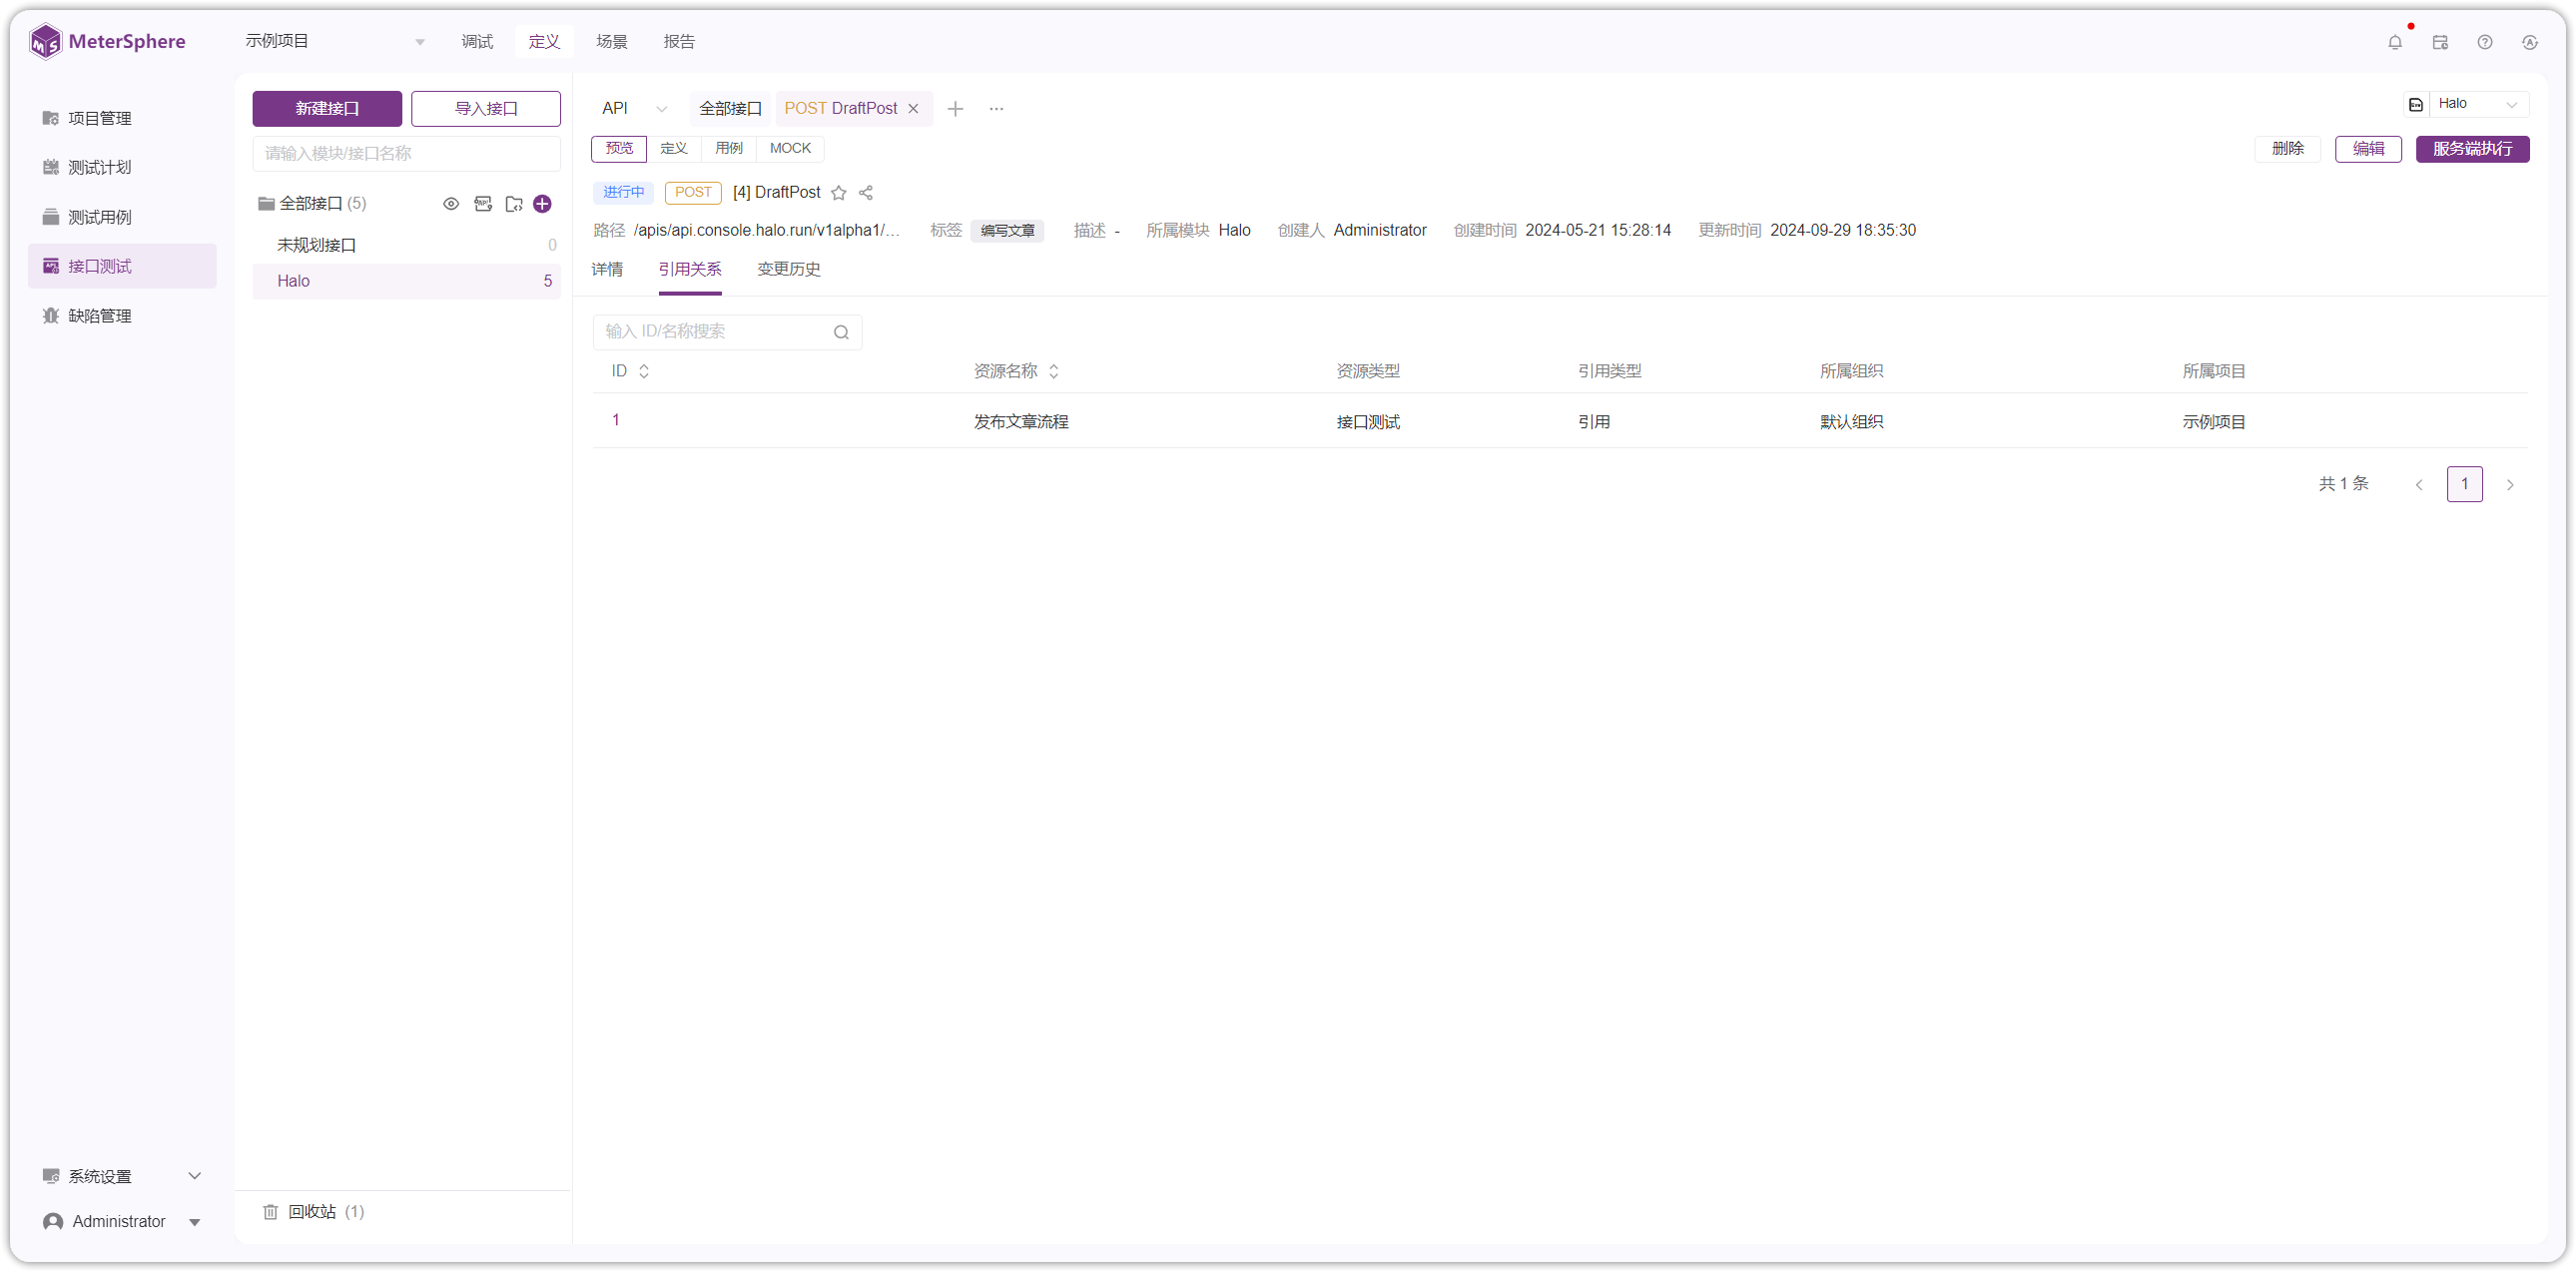
Task: Open 测试计划 in the sidebar
Action: tap(122, 168)
